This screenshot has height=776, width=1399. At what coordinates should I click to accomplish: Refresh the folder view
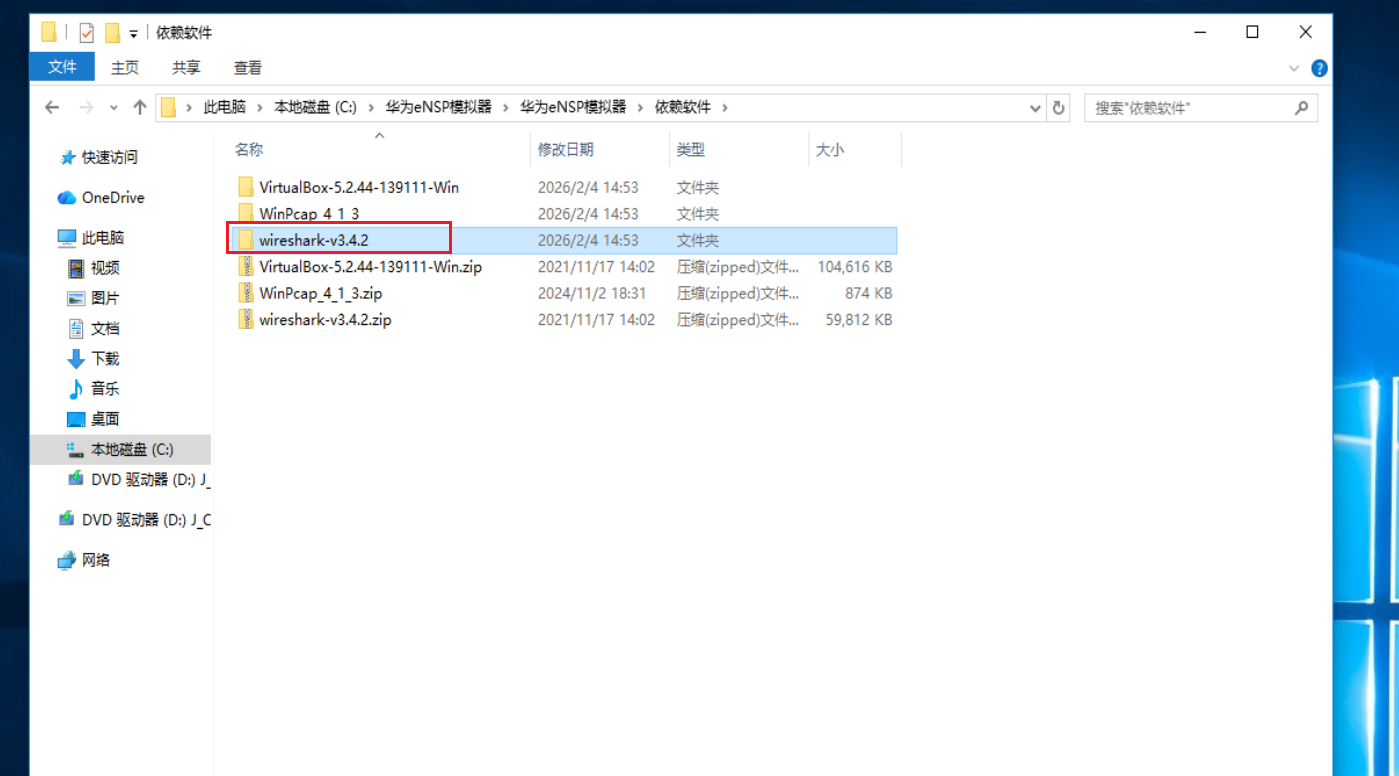click(1059, 107)
